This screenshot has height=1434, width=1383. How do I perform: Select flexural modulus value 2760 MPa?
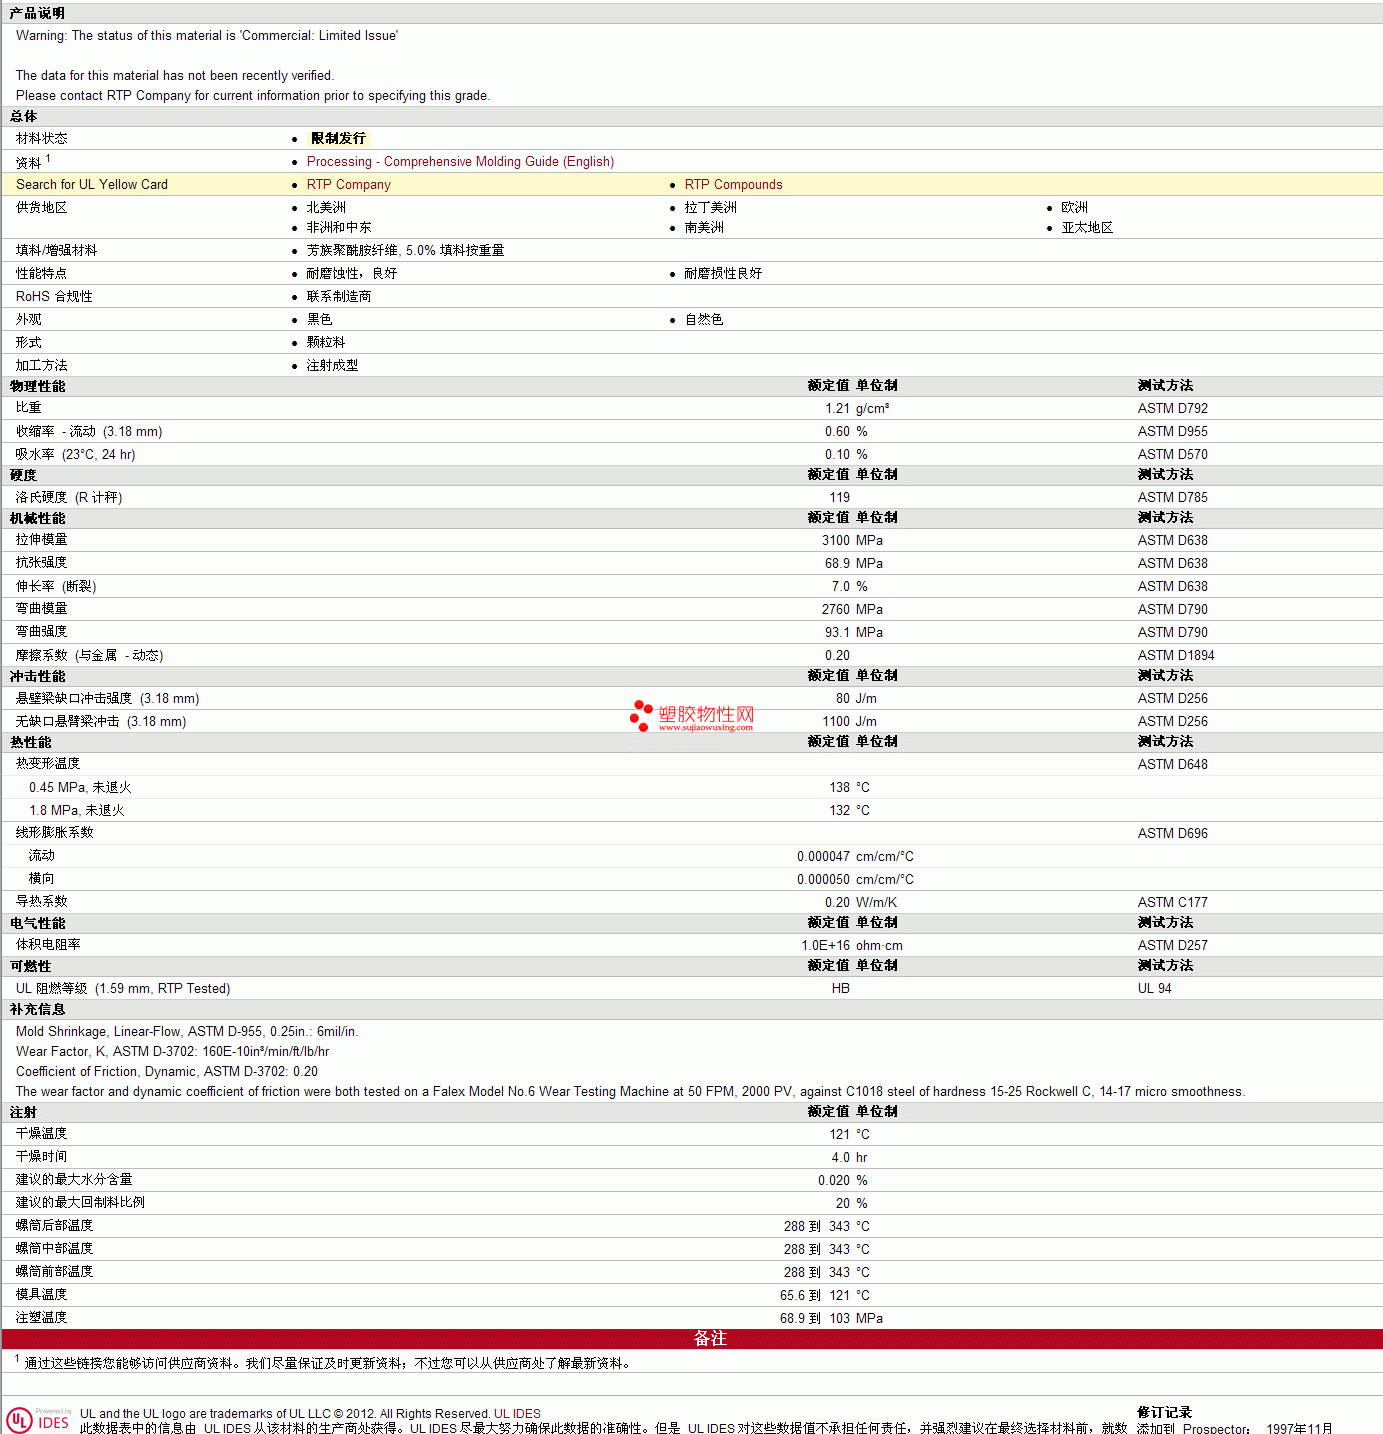(853, 610)
